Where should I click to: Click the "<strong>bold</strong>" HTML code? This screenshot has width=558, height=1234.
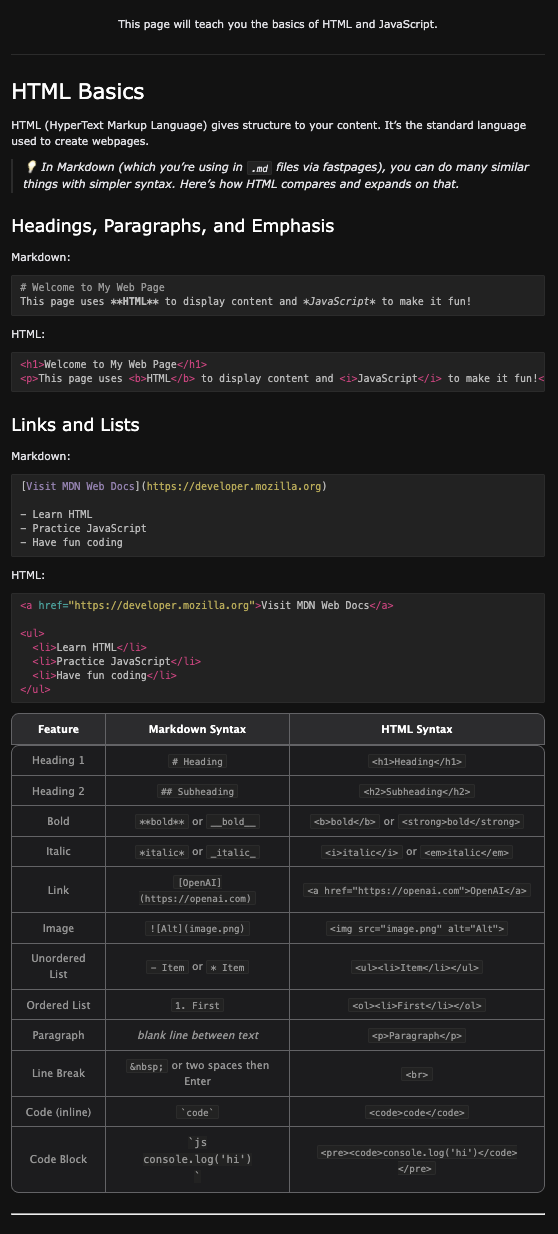pos(461,822)
